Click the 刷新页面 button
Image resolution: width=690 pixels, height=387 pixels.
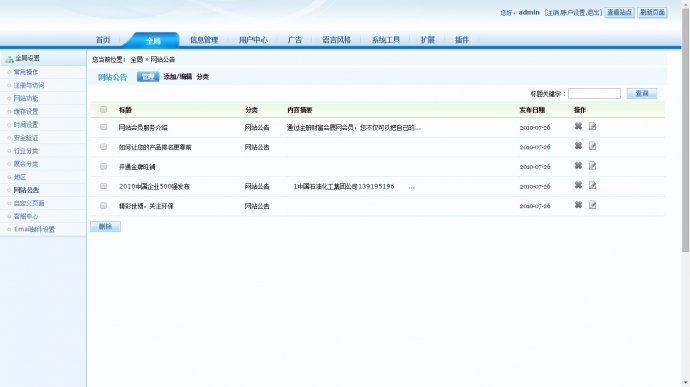(x=652, y=12)
